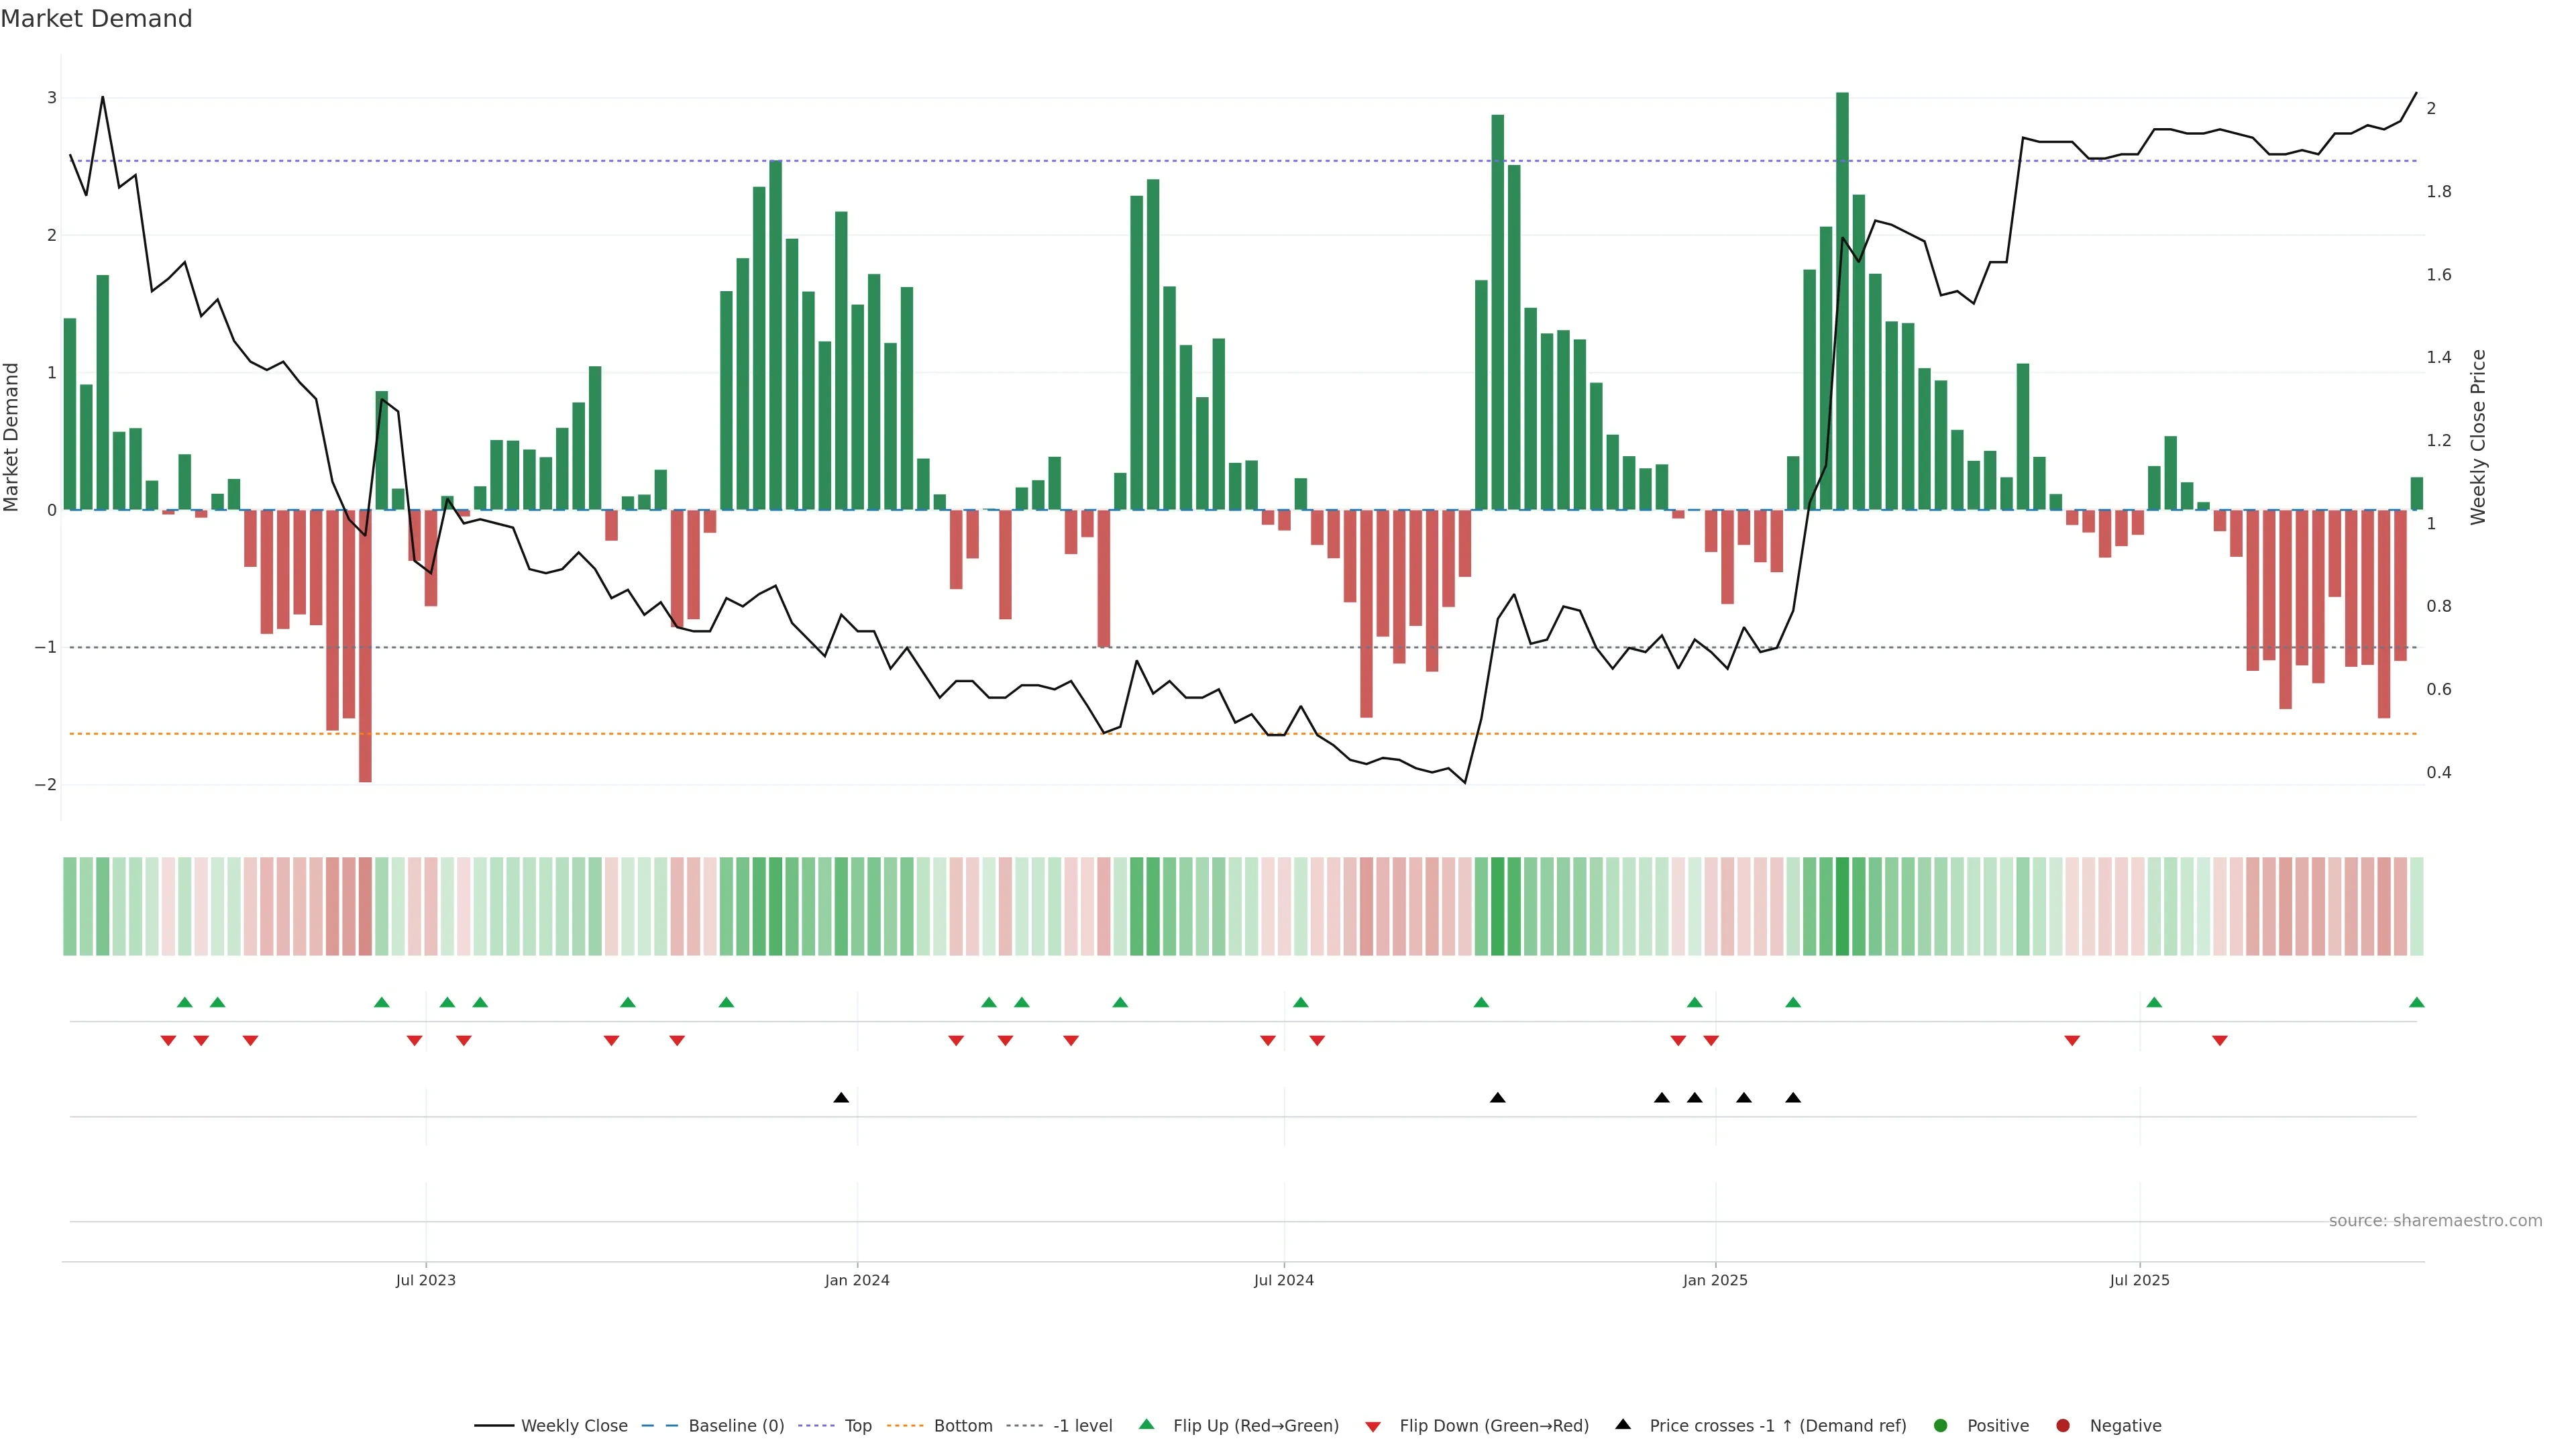Click the green Positive circle in legend
This screenshot has width=2576, height=1449.
(1941, 1425)
